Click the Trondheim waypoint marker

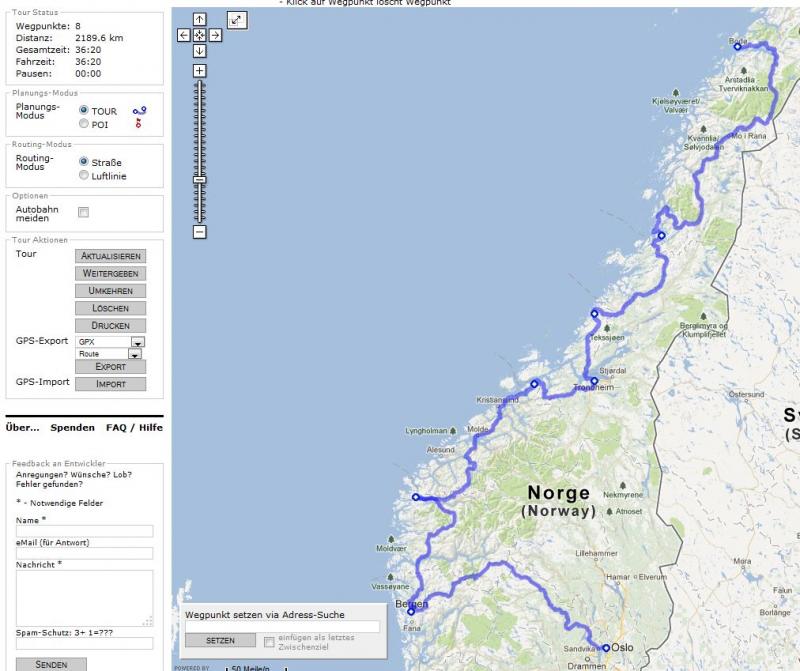(x=594, y=381)
